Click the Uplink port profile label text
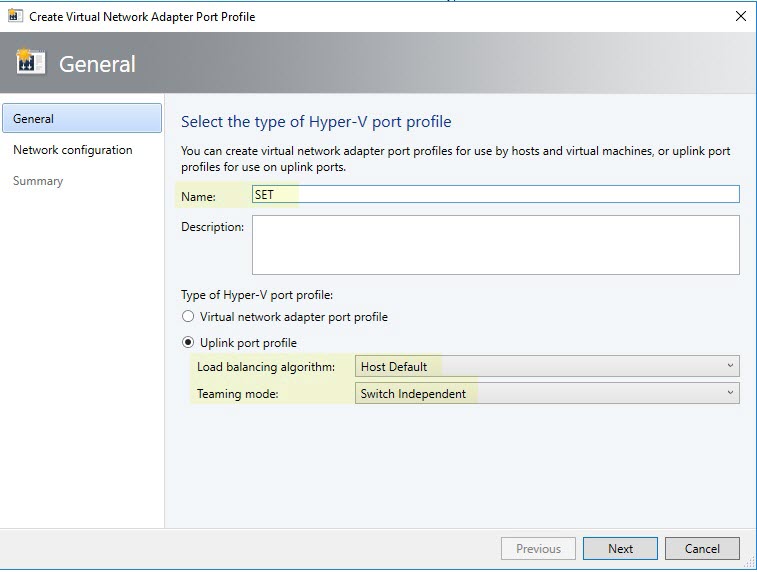 248,343
